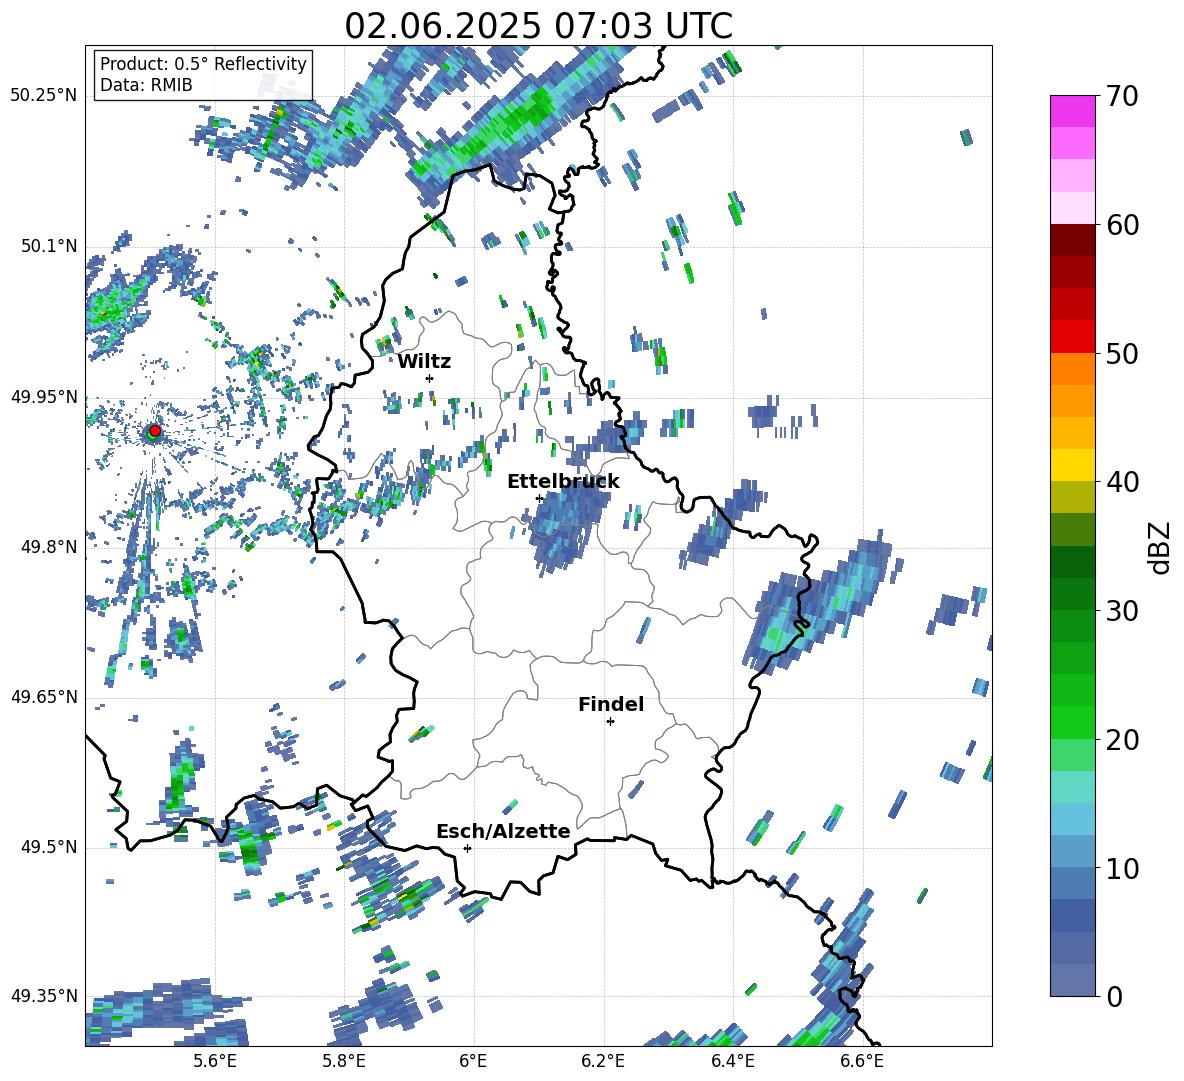Click the colorbar value 20
The width and height of the screenshot is (1184, 1081).
1122,739
